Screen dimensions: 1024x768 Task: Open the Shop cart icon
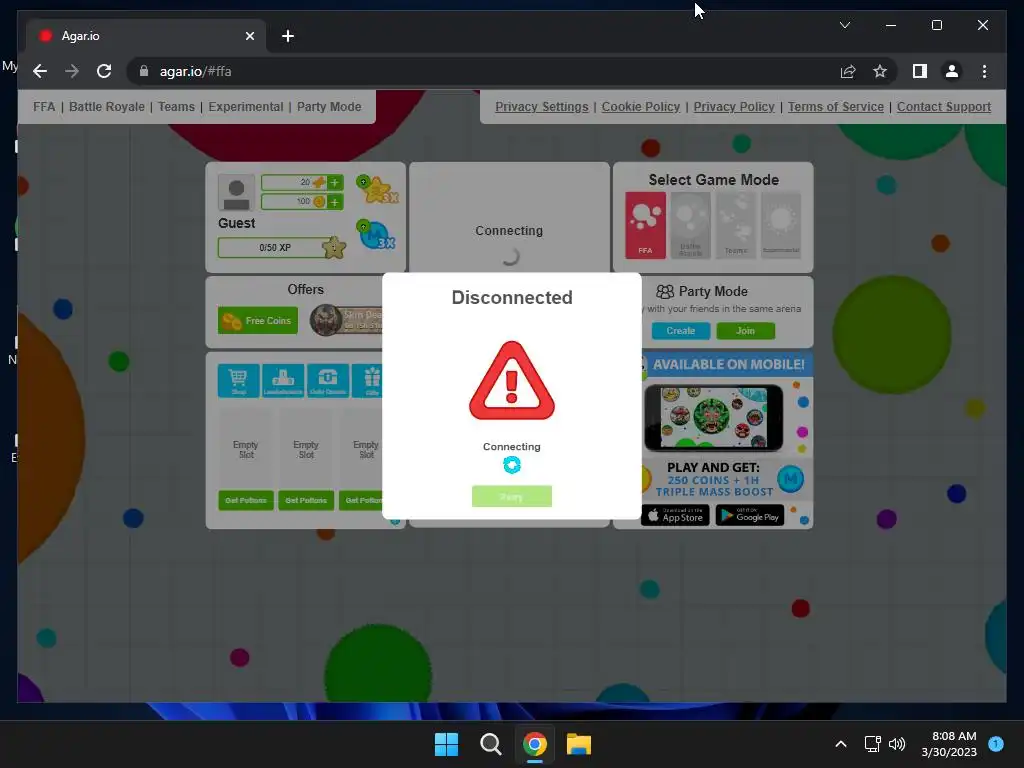coord(238,380)
